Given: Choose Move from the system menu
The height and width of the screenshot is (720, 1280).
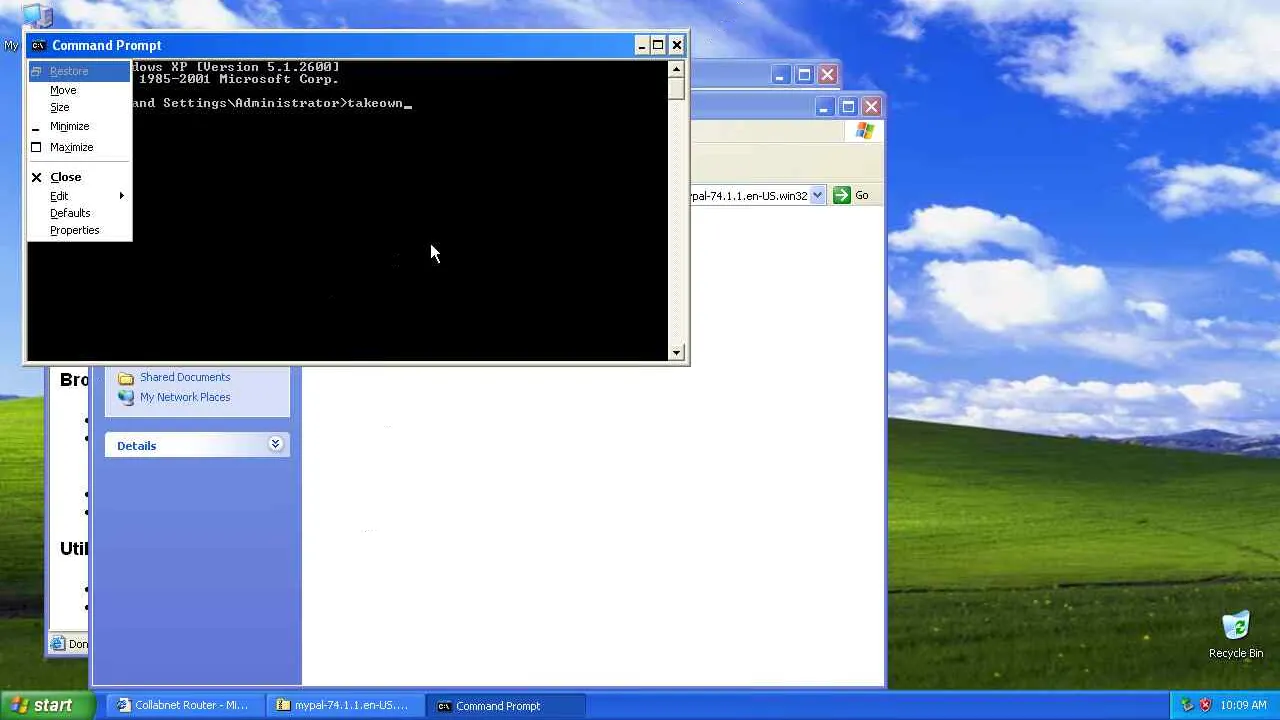Looking at the screenshot, I should (80, 90).
